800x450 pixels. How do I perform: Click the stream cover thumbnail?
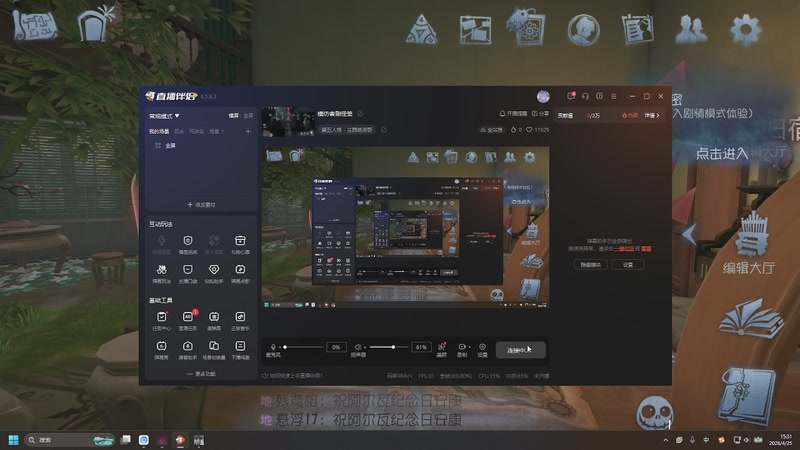coord(288,121)
